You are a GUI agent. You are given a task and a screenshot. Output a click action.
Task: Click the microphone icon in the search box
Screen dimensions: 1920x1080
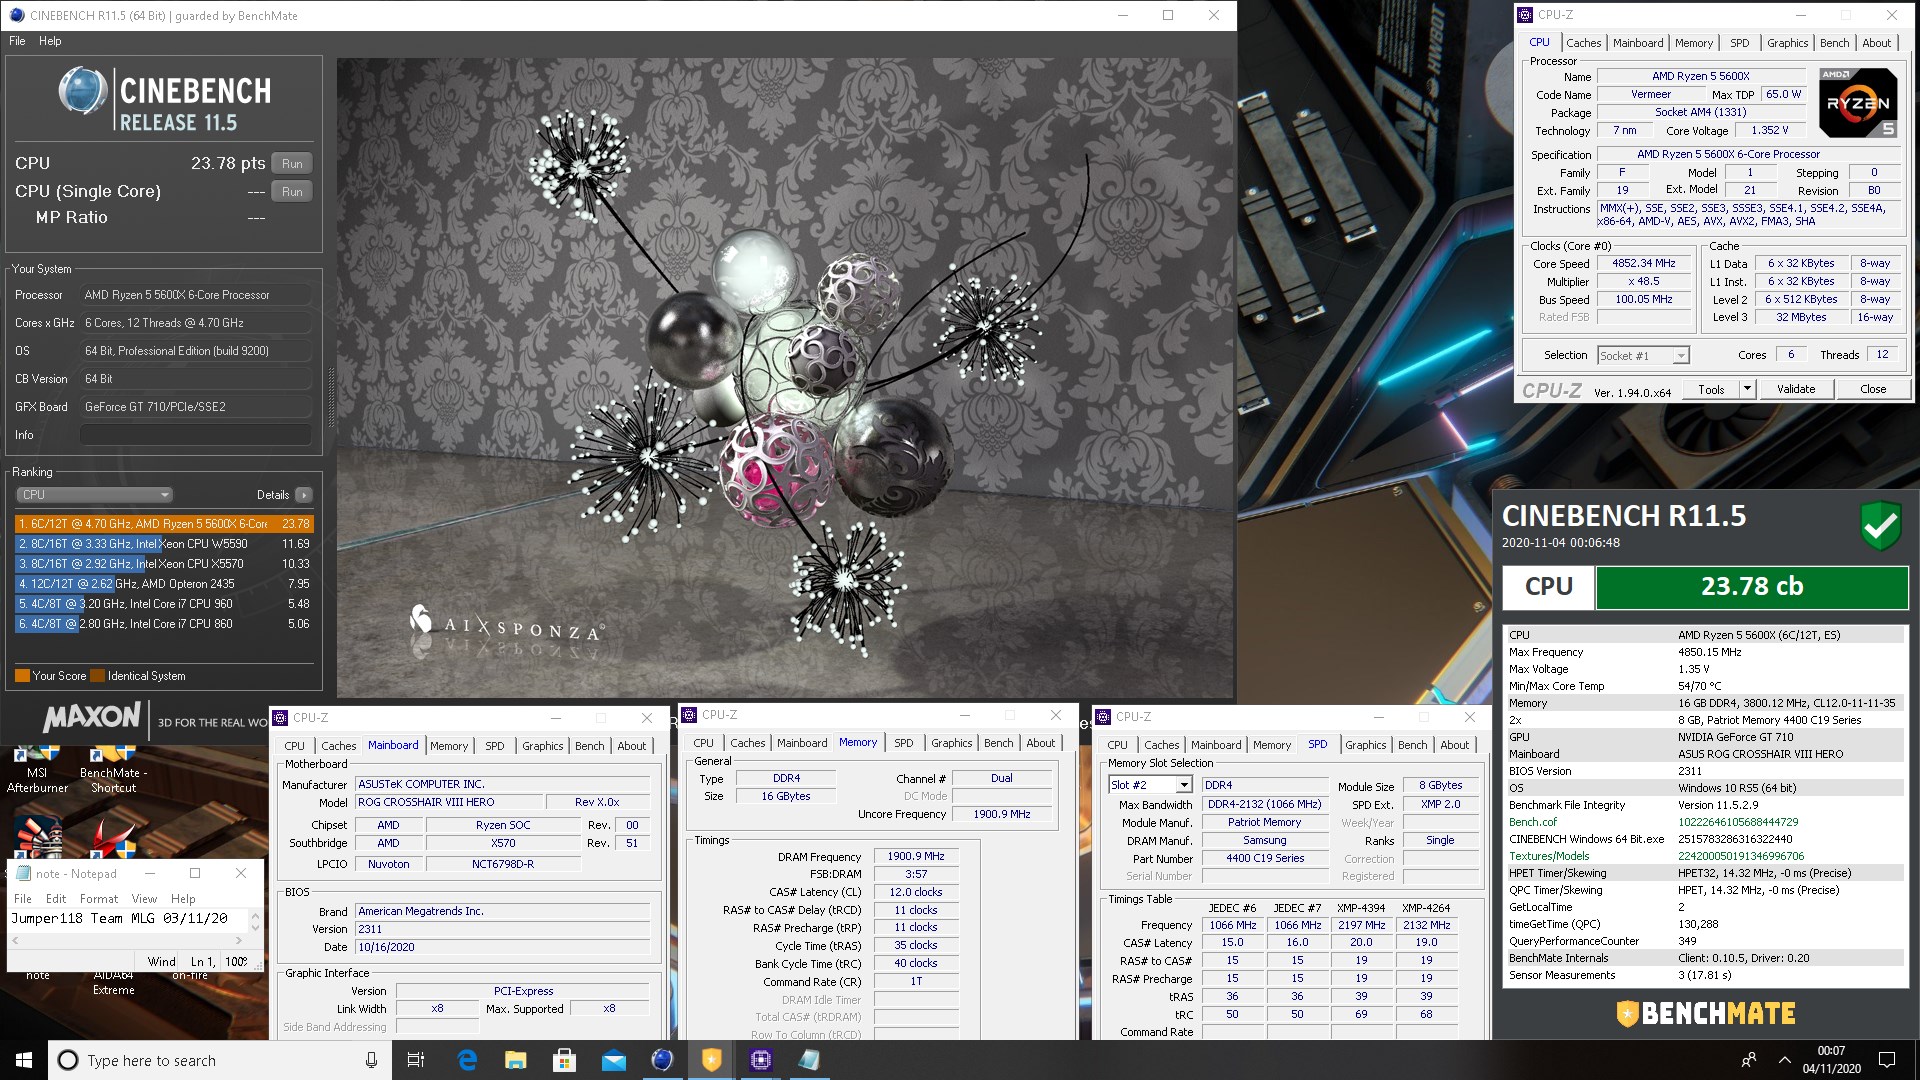pos(371,1060)
